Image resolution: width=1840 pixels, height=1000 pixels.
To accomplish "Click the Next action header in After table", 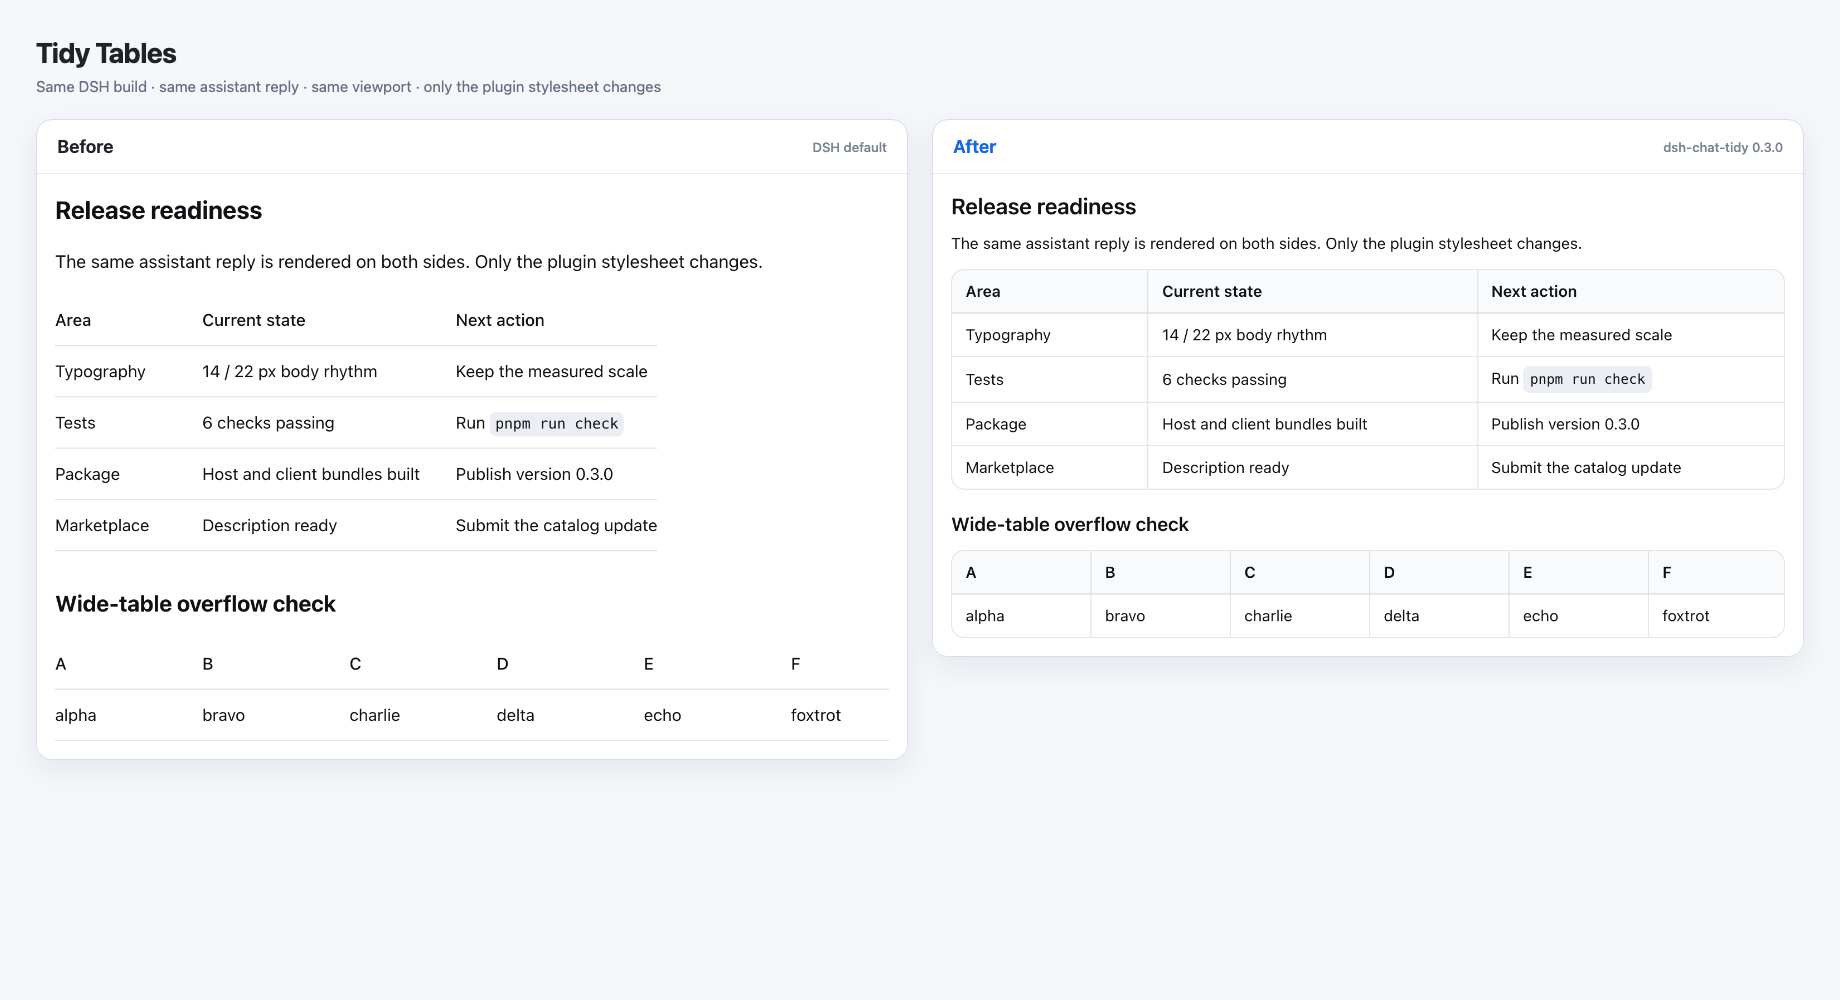I will pos(1630,292).
